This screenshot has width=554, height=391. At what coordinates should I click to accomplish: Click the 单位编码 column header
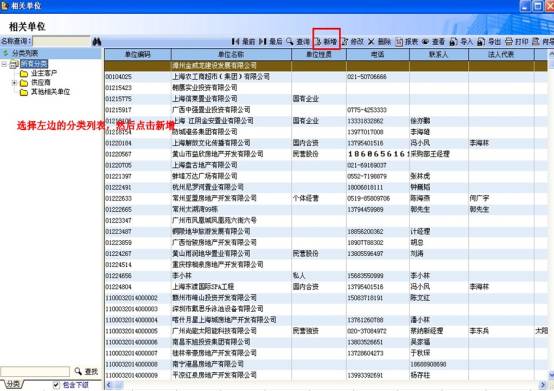138,54
